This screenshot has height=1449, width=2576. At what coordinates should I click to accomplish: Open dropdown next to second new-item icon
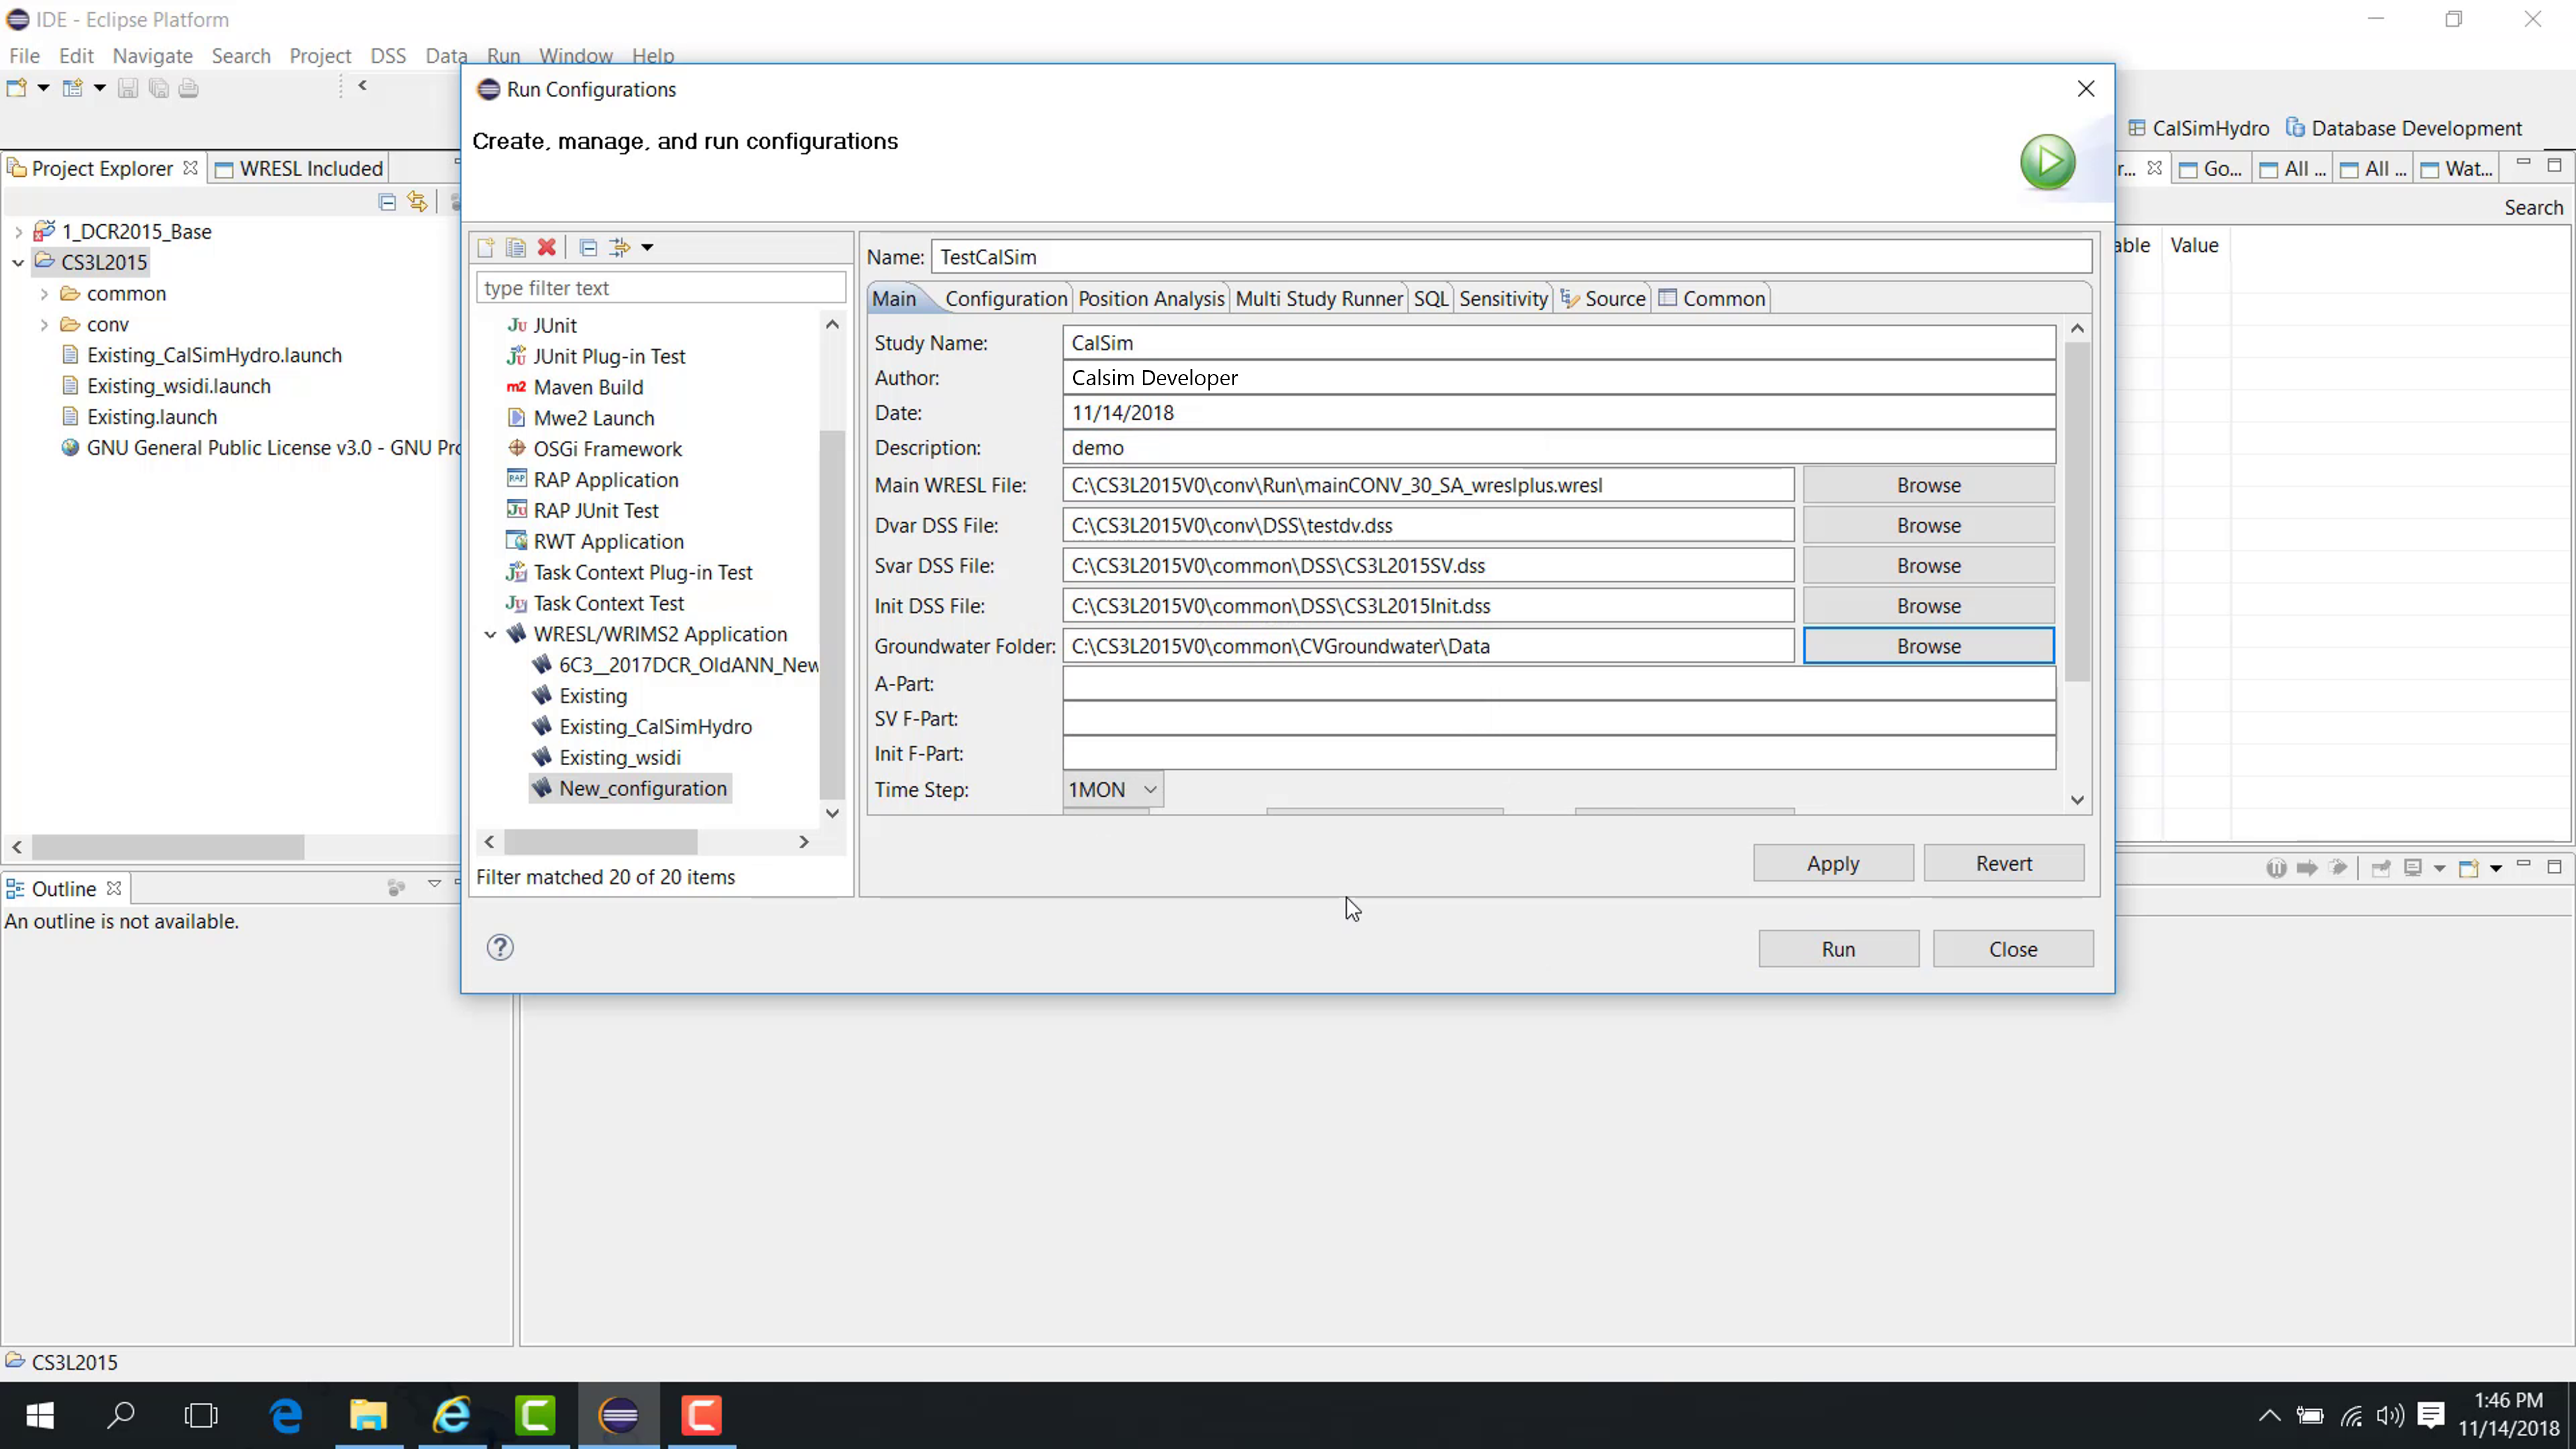pos(99,88)
